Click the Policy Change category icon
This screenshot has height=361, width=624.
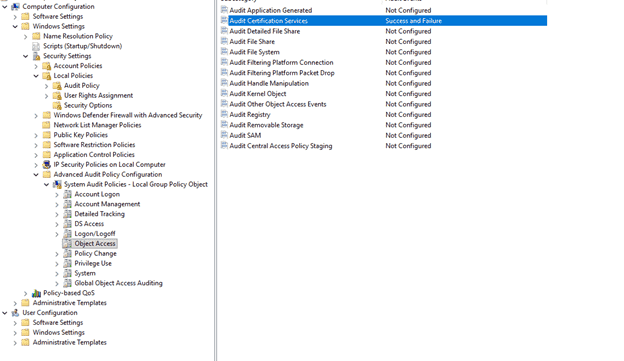click(67, 254)
